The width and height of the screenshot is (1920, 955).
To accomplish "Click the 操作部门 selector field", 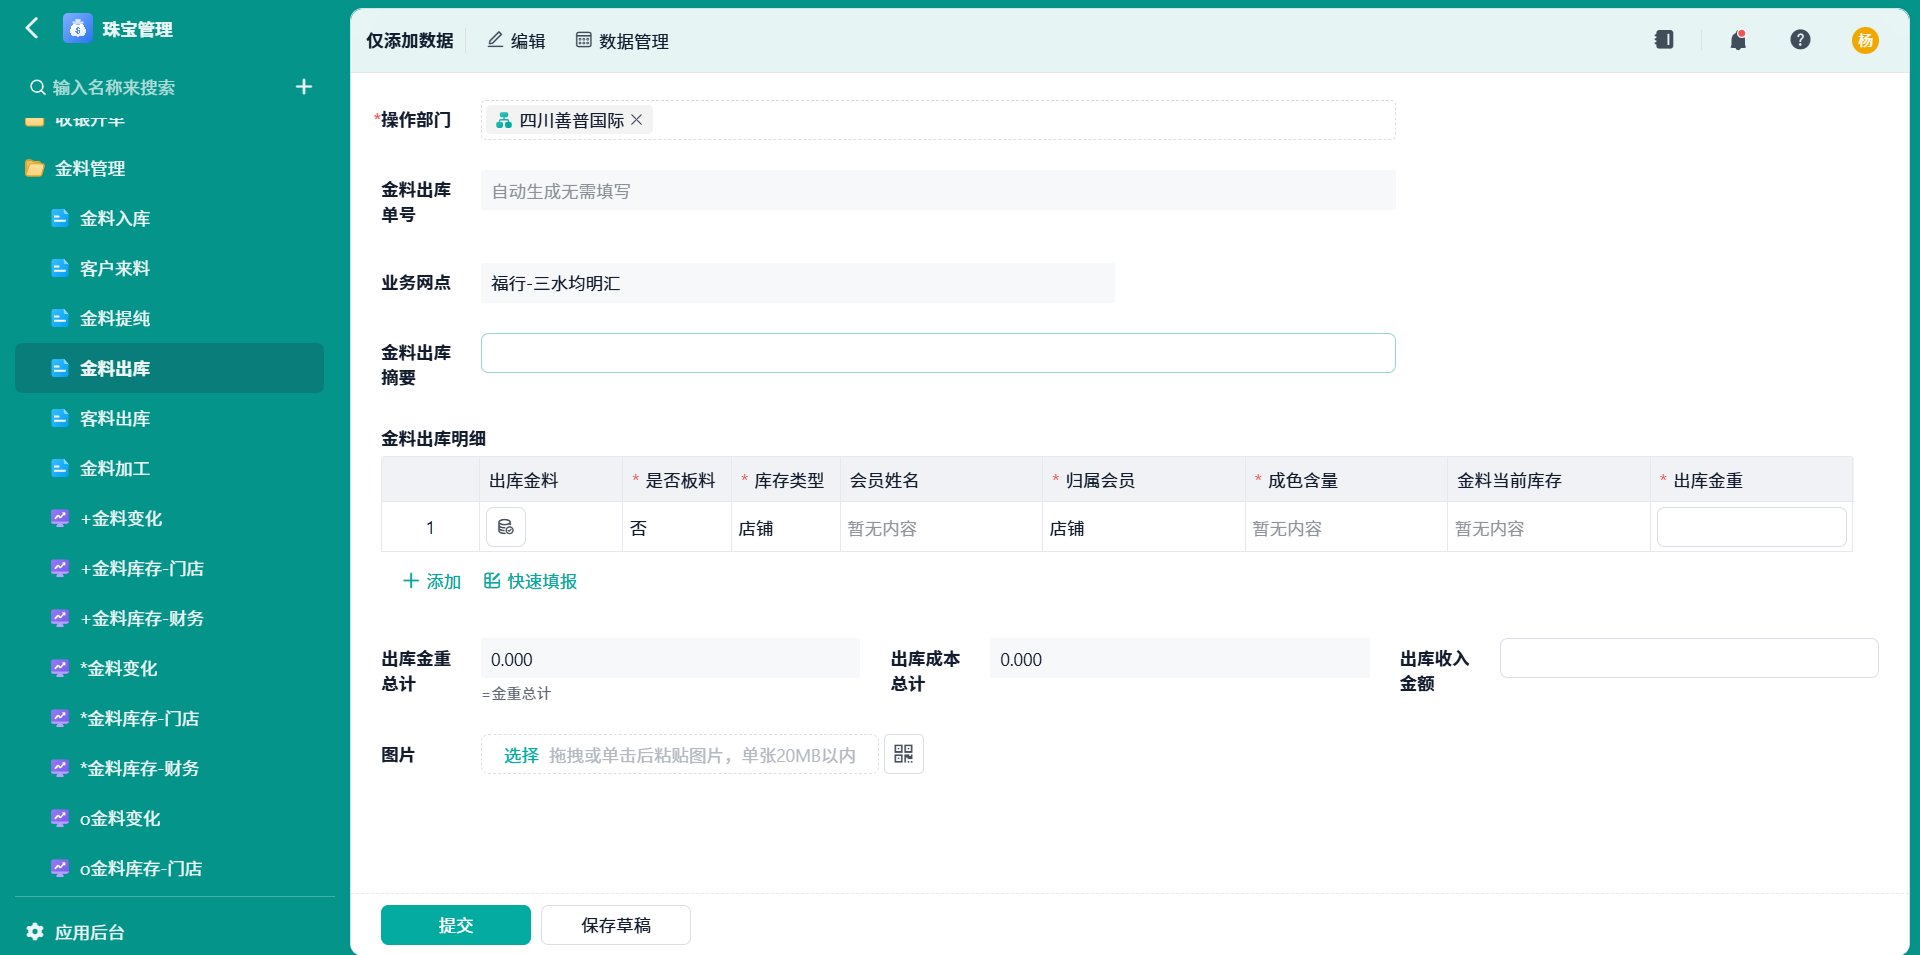I will click(x=938, y=120).
